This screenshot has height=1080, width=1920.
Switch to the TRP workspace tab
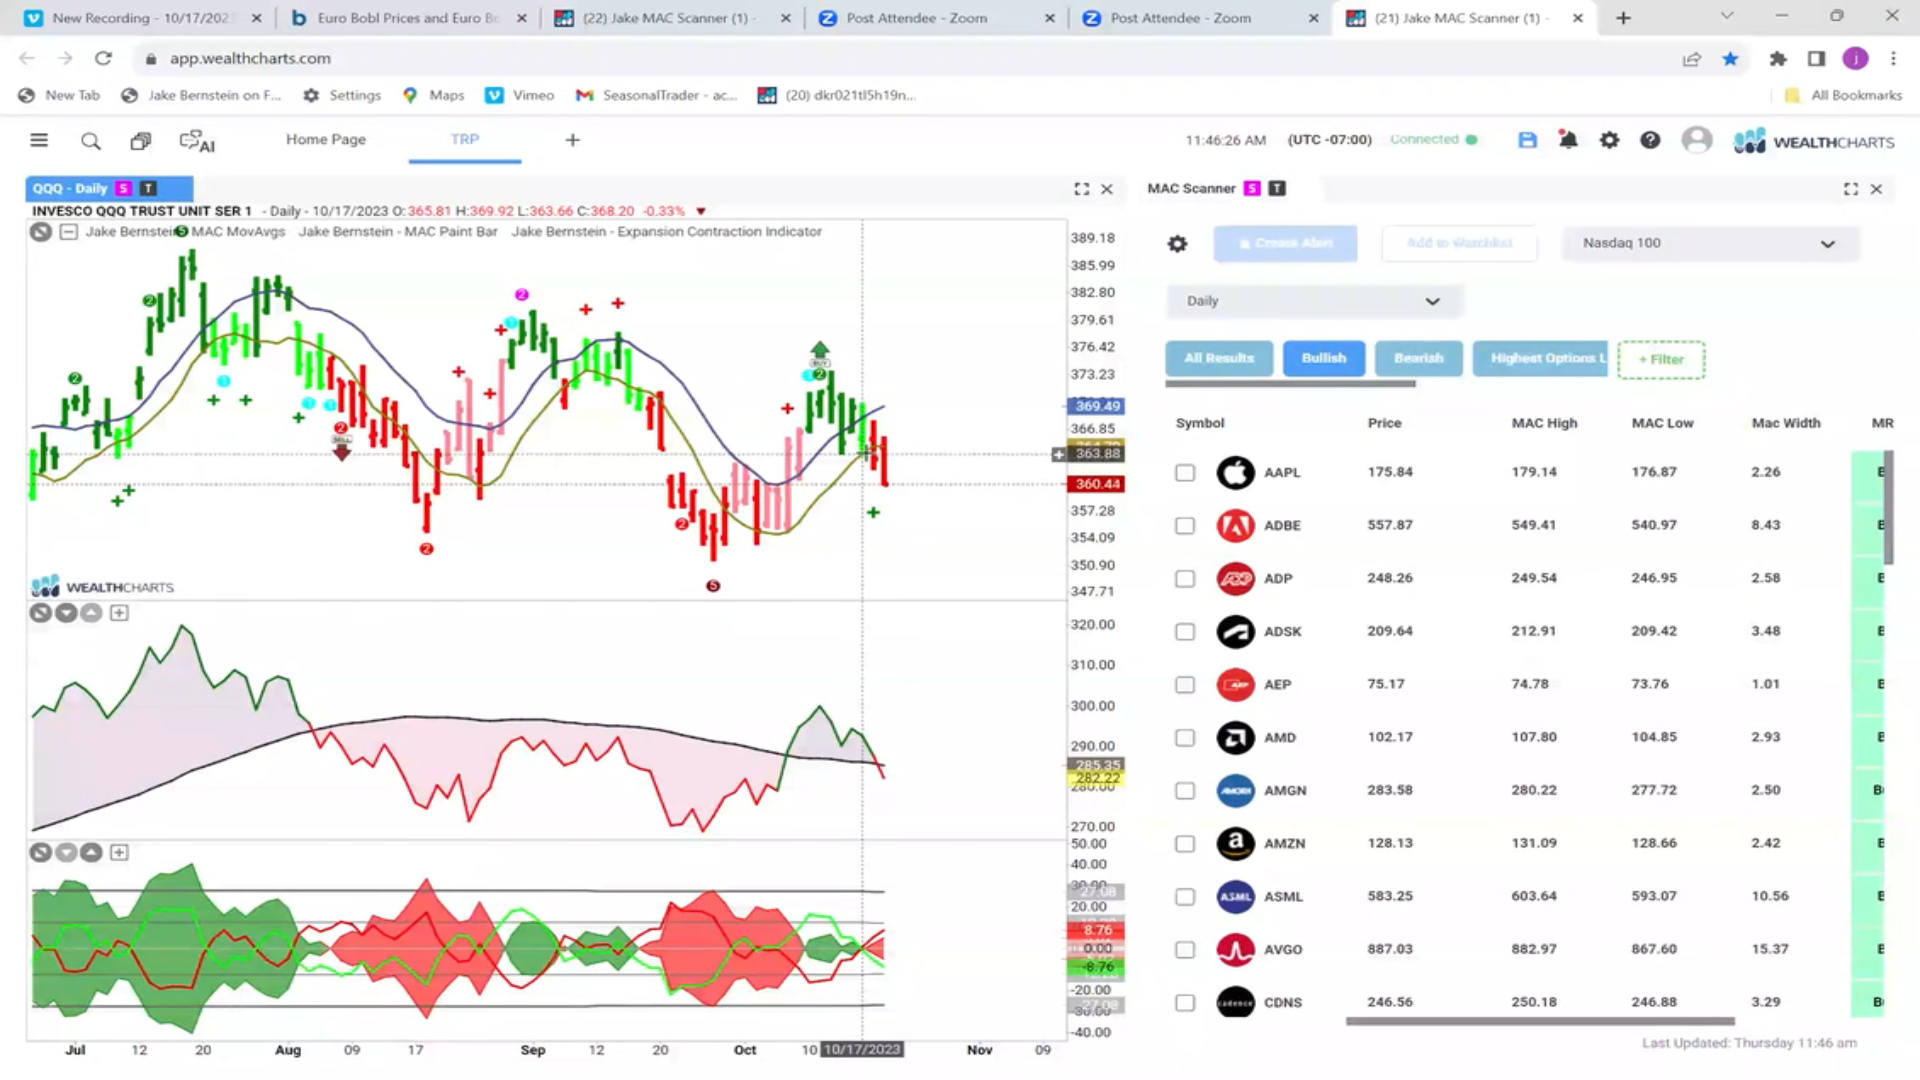point(465,140)
